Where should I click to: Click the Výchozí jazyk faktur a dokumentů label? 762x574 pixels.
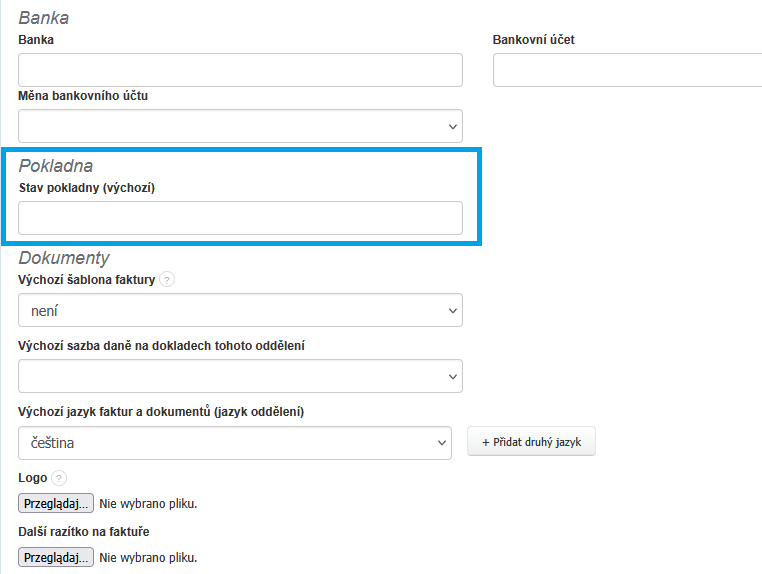point(161,412)
